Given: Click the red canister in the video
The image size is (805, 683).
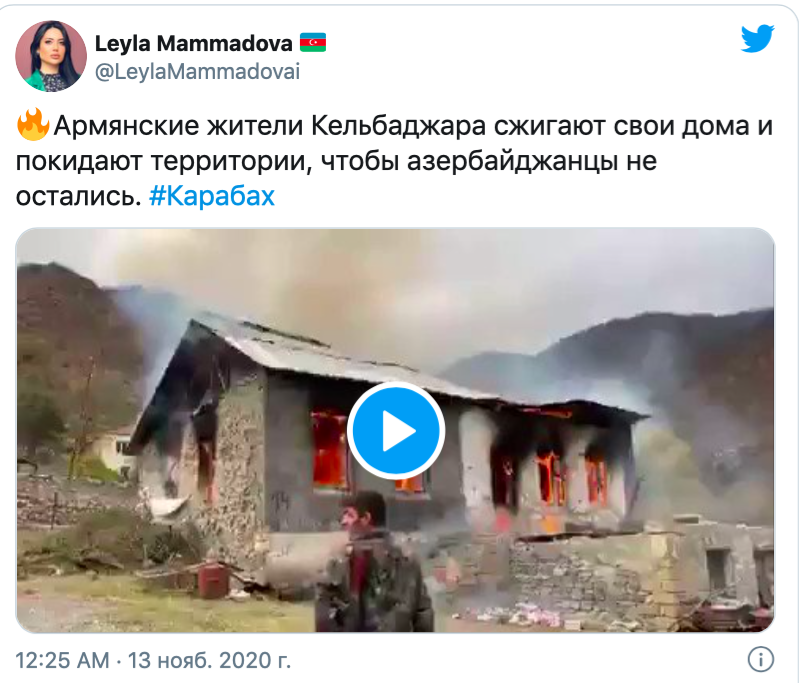Looking at the screenshot, I should [x=213, y=580].
